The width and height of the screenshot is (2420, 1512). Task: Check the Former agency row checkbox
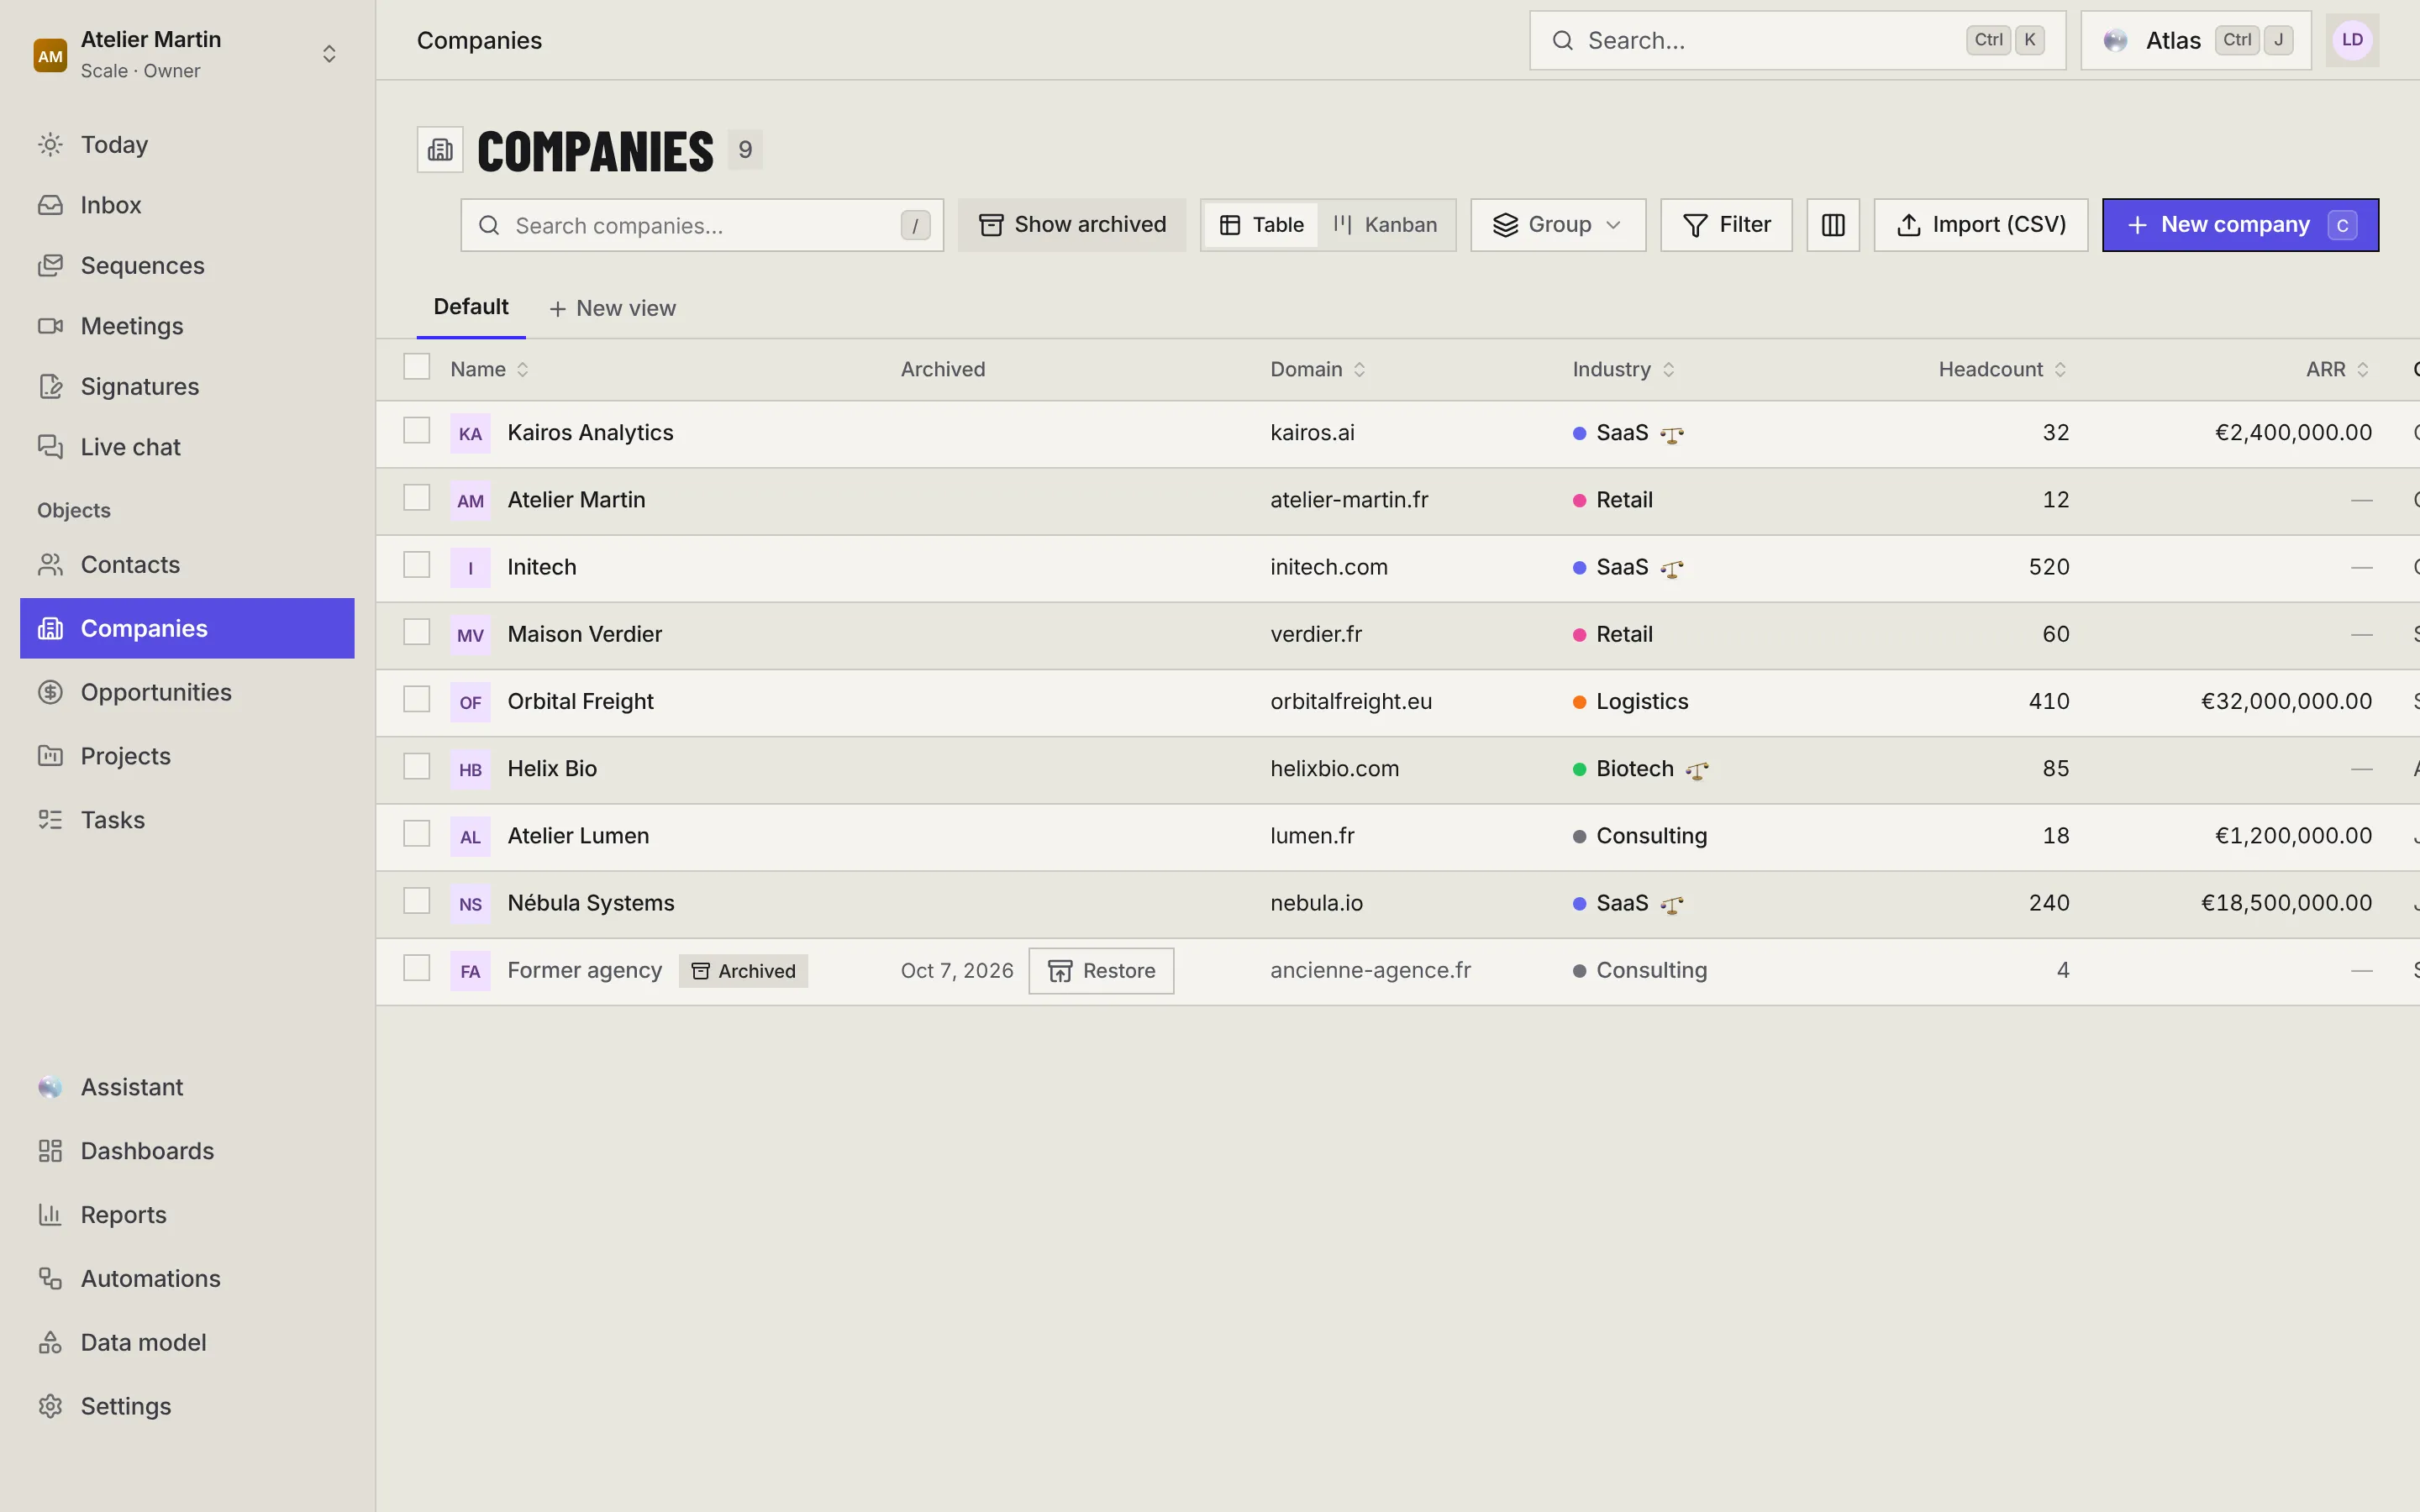(x=416, y=968)
